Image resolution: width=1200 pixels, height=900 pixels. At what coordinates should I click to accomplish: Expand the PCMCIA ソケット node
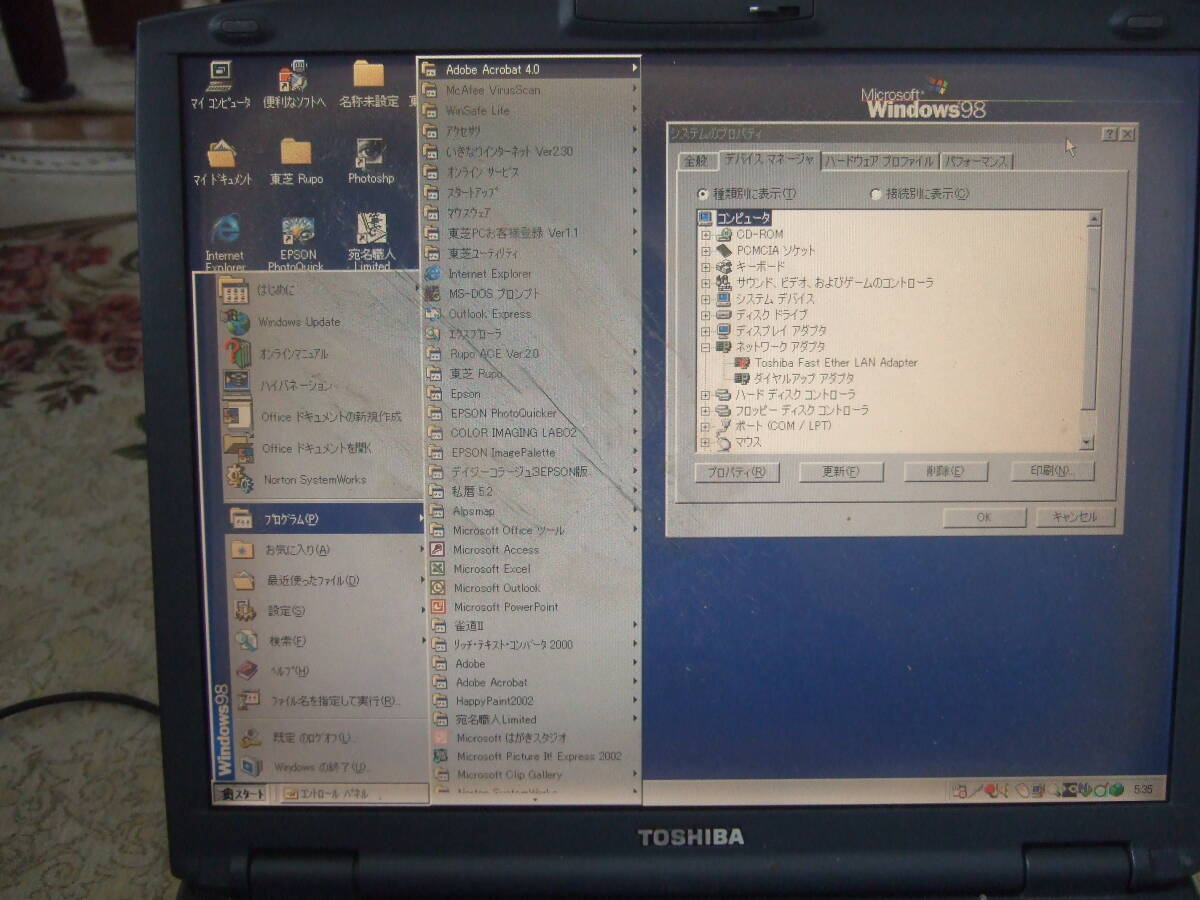706,251
